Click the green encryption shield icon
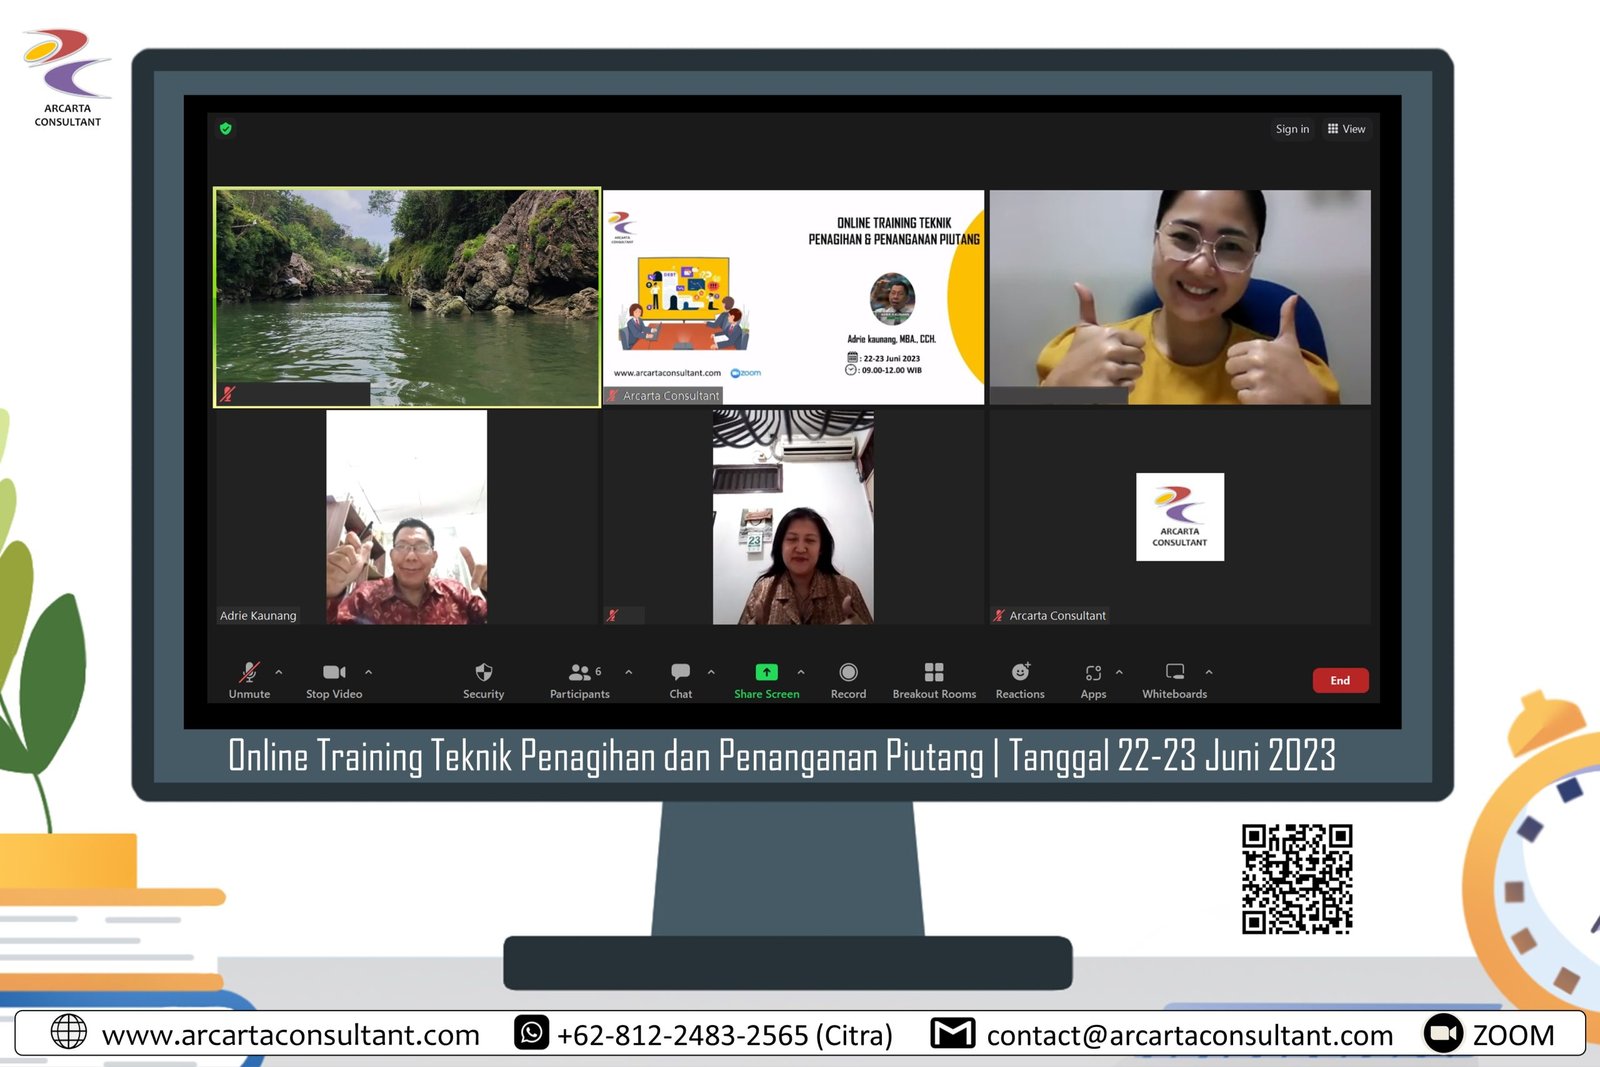Screen dimensions: 1600x1067 (226, 129)
